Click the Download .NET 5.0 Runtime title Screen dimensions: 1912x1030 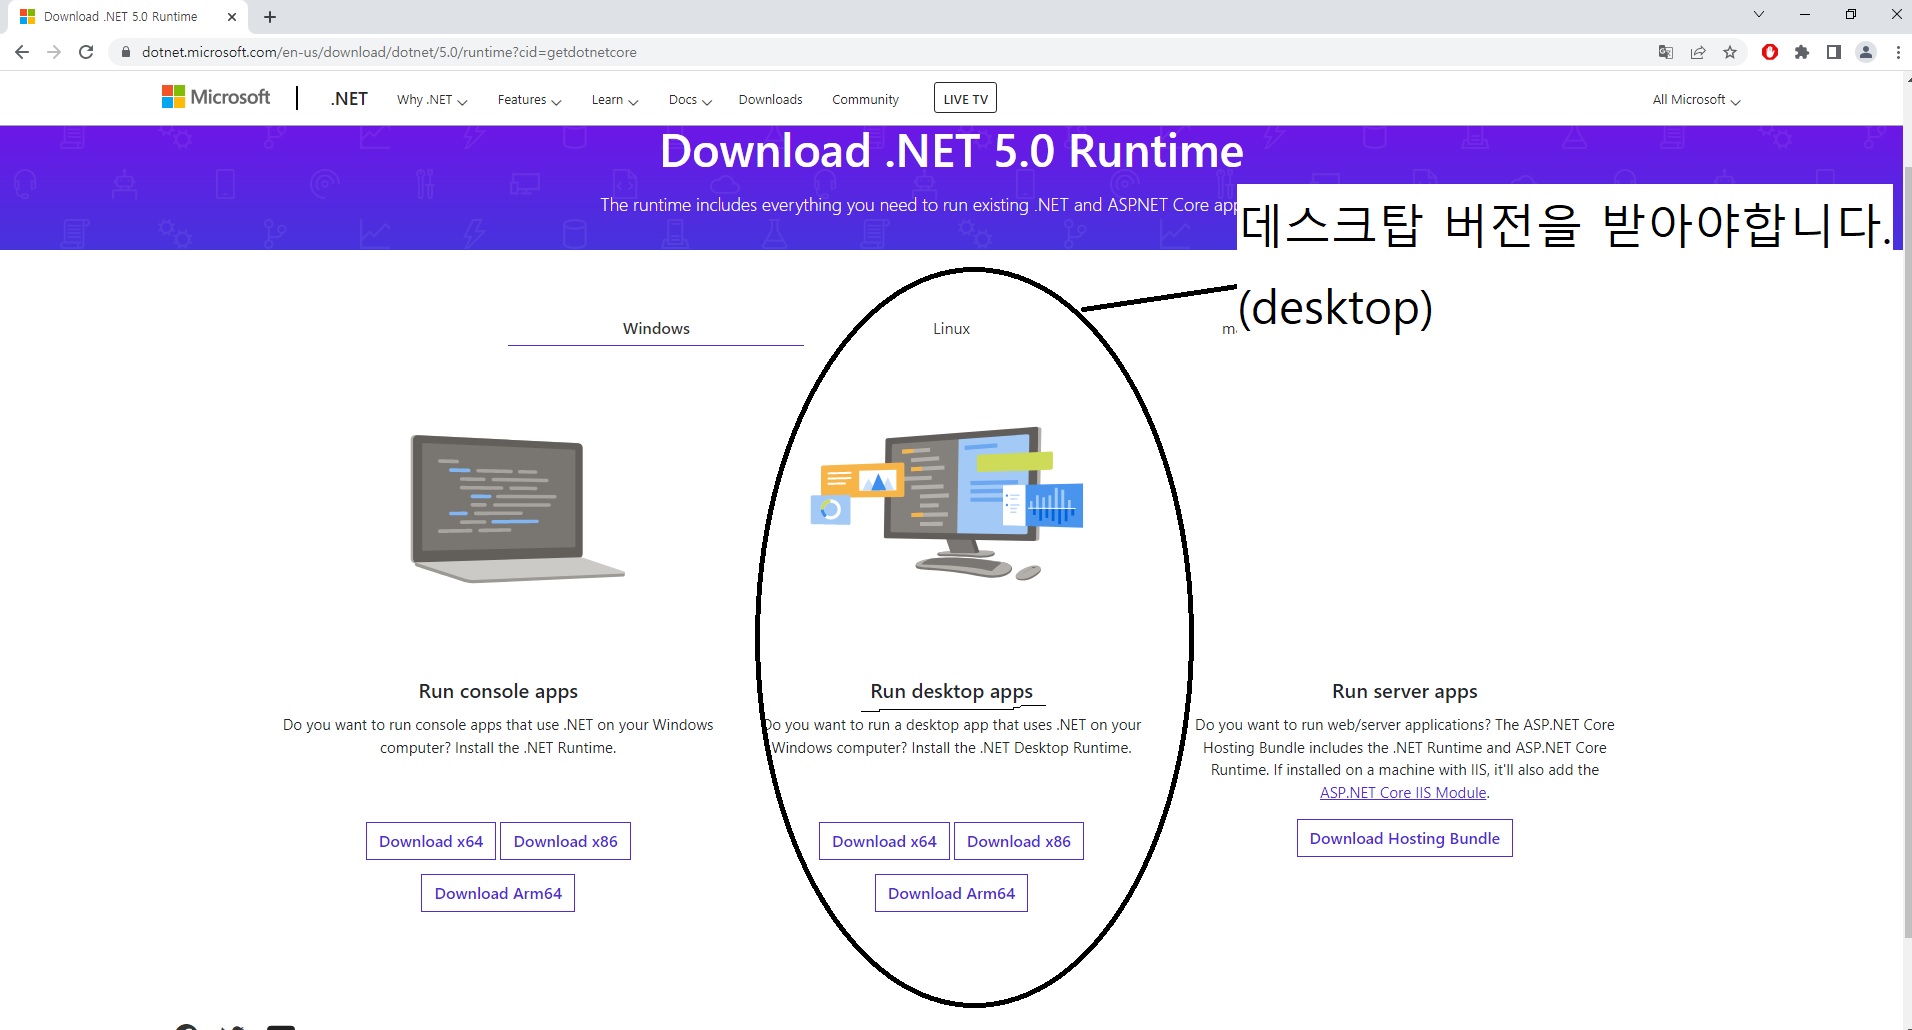point(951,151)
